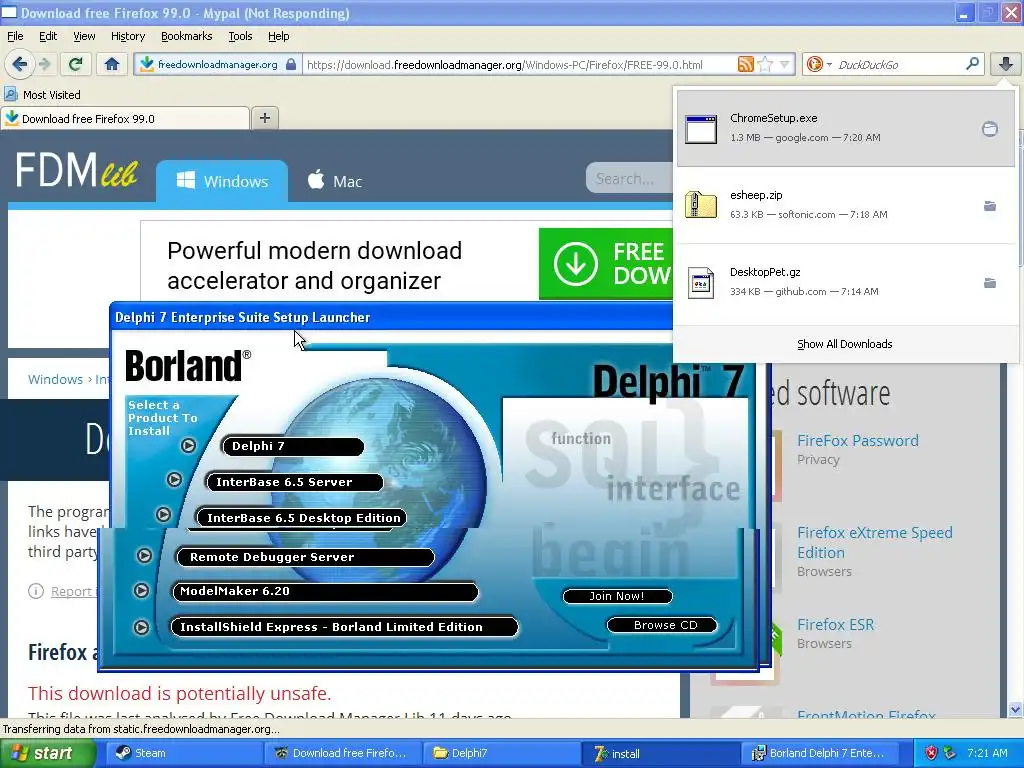Switch to Steam in the taskbar
This screenshot has height=768, width=1024.
tap(184, 753)
